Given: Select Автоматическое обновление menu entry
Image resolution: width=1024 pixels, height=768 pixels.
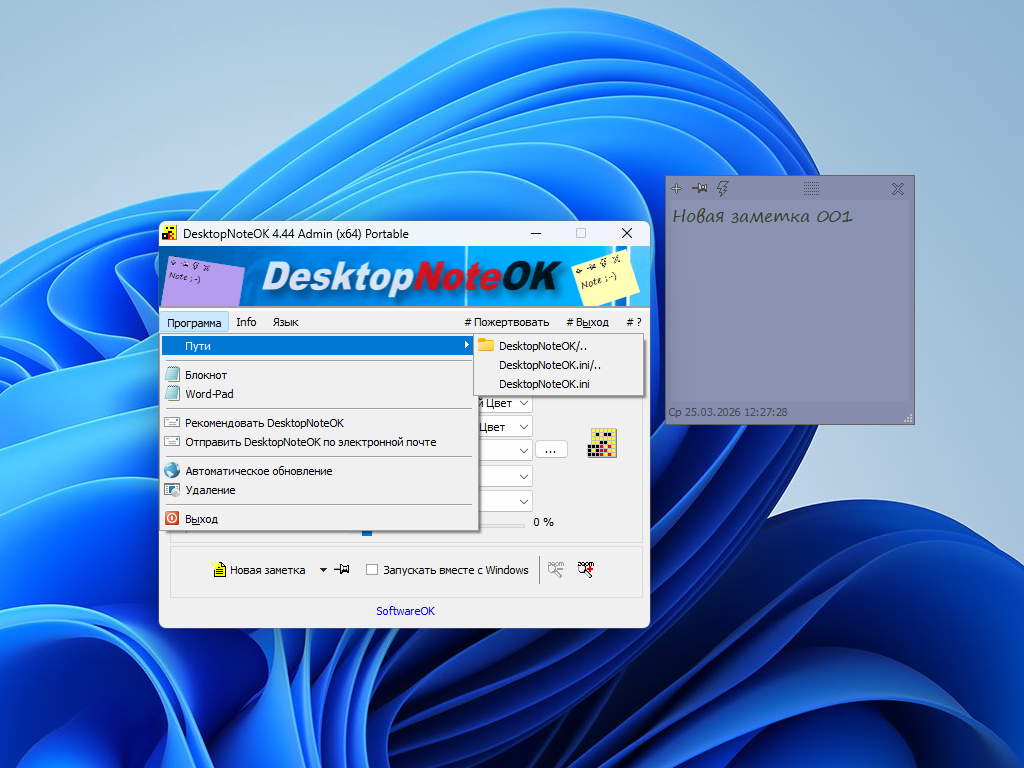Looking at the screenshot, I should (317, 471).
